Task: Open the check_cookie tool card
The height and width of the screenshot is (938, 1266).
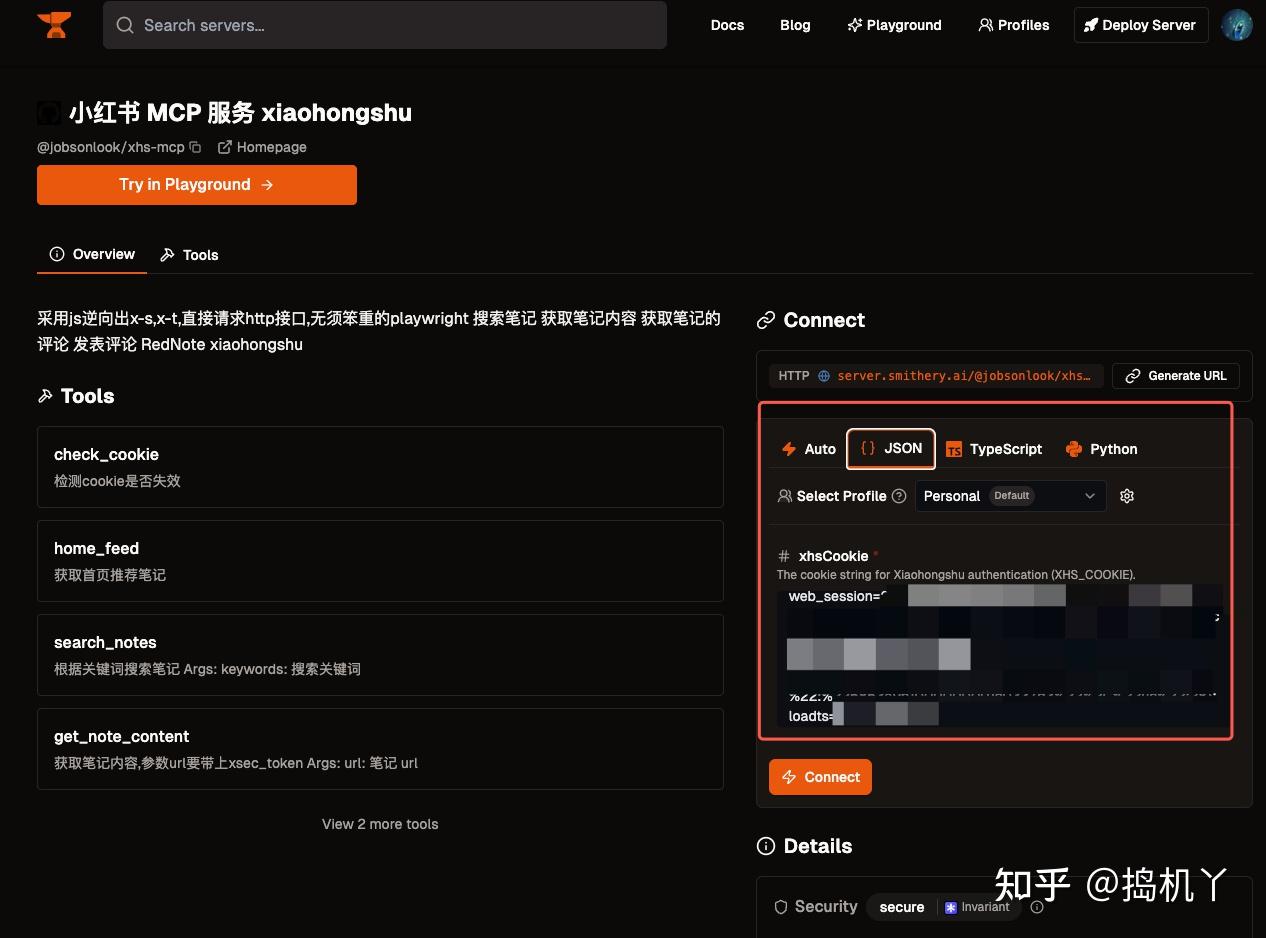Action: coord(380,467)
